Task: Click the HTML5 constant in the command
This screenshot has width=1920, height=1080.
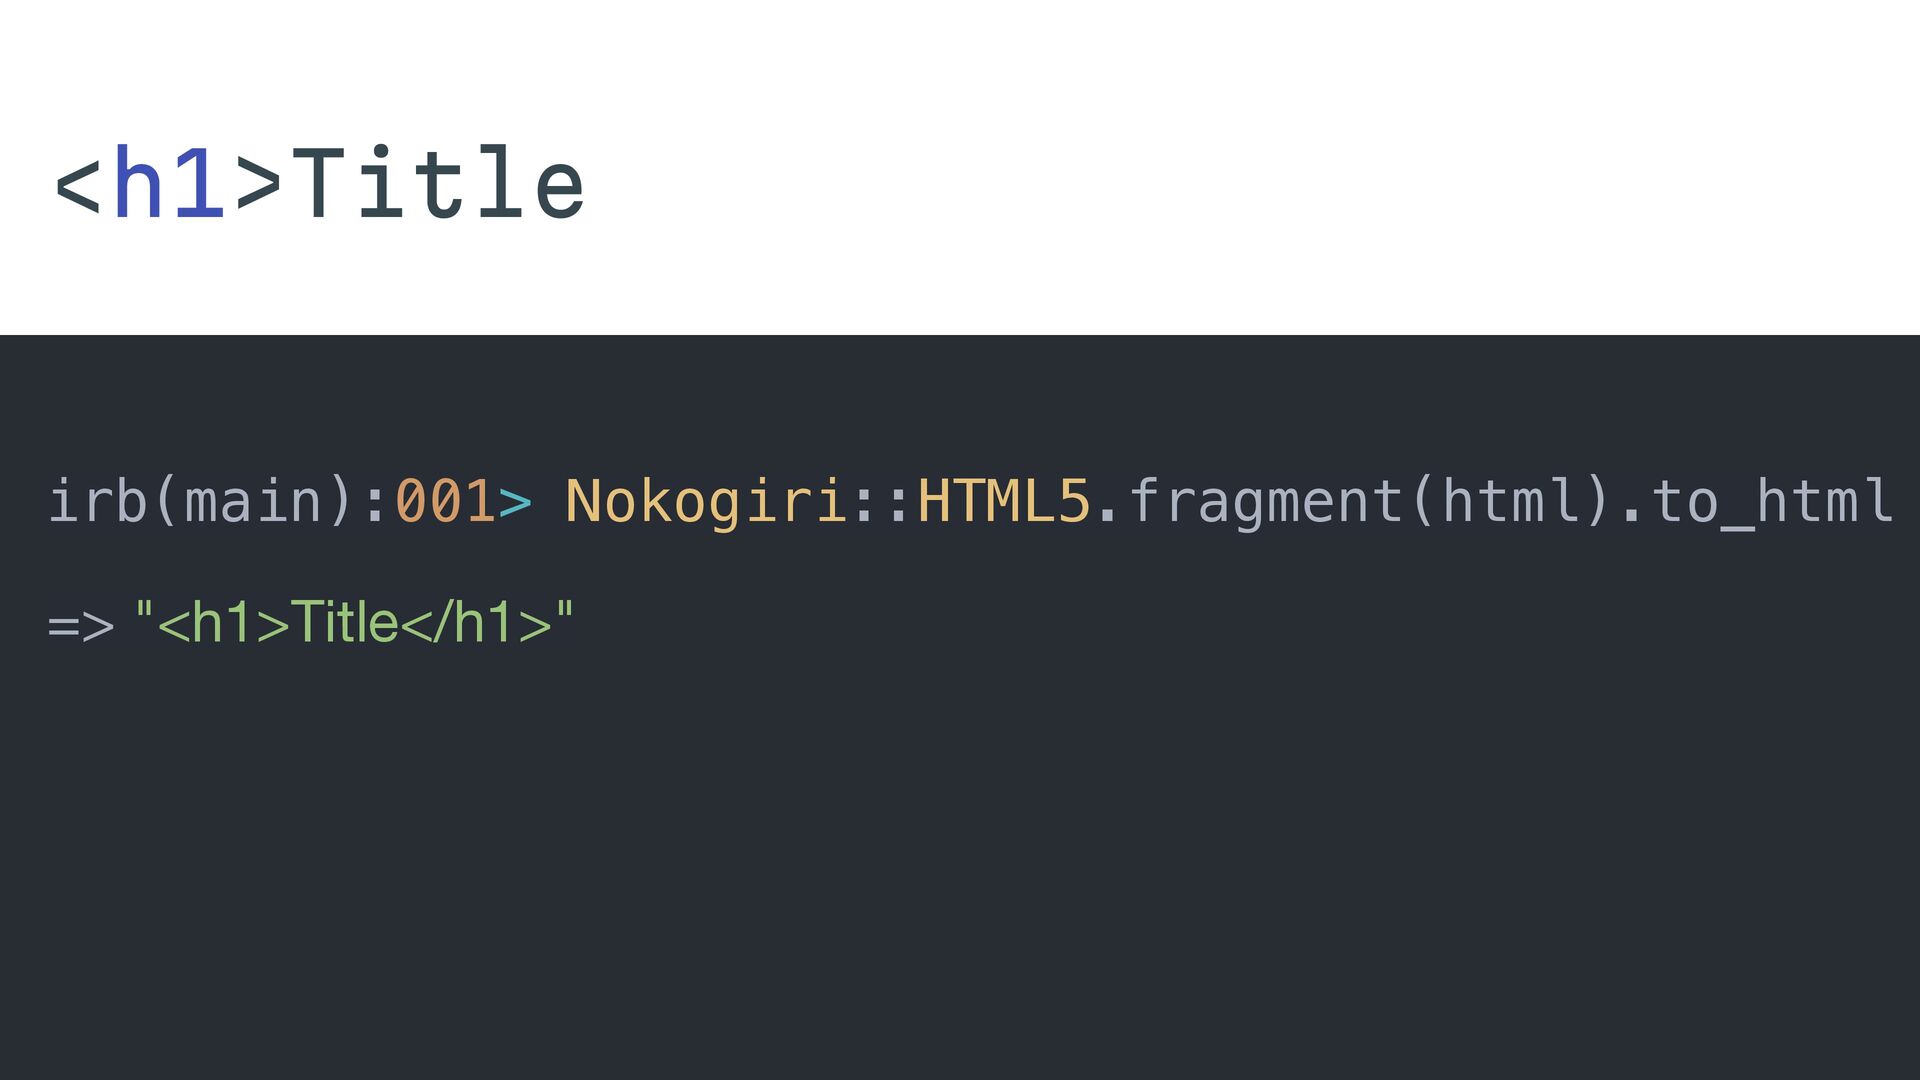Action: point(1003,501)
